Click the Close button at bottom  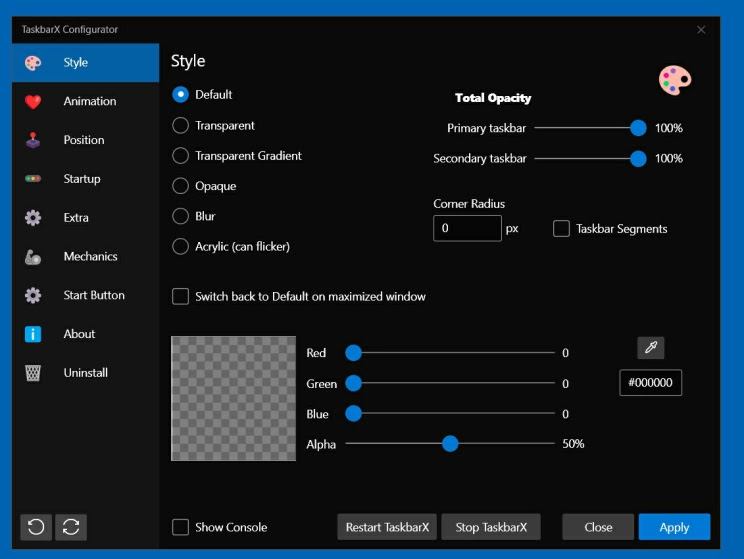[598, 527]
